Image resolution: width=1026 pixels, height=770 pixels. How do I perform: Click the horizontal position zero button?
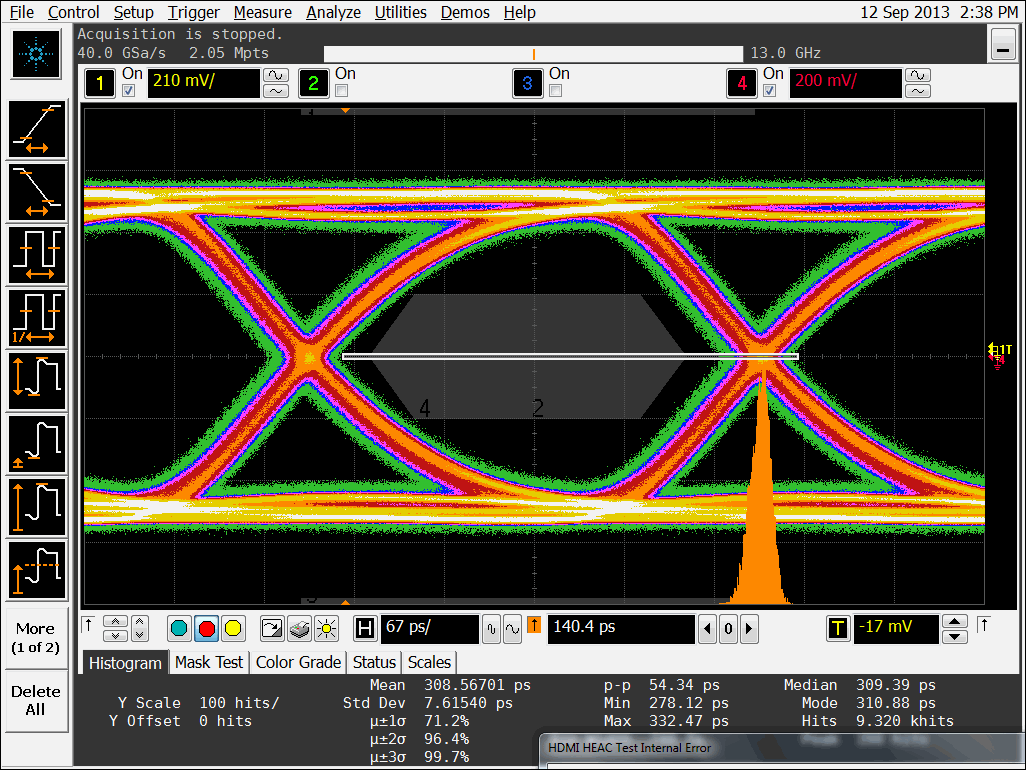coord(728,629)
